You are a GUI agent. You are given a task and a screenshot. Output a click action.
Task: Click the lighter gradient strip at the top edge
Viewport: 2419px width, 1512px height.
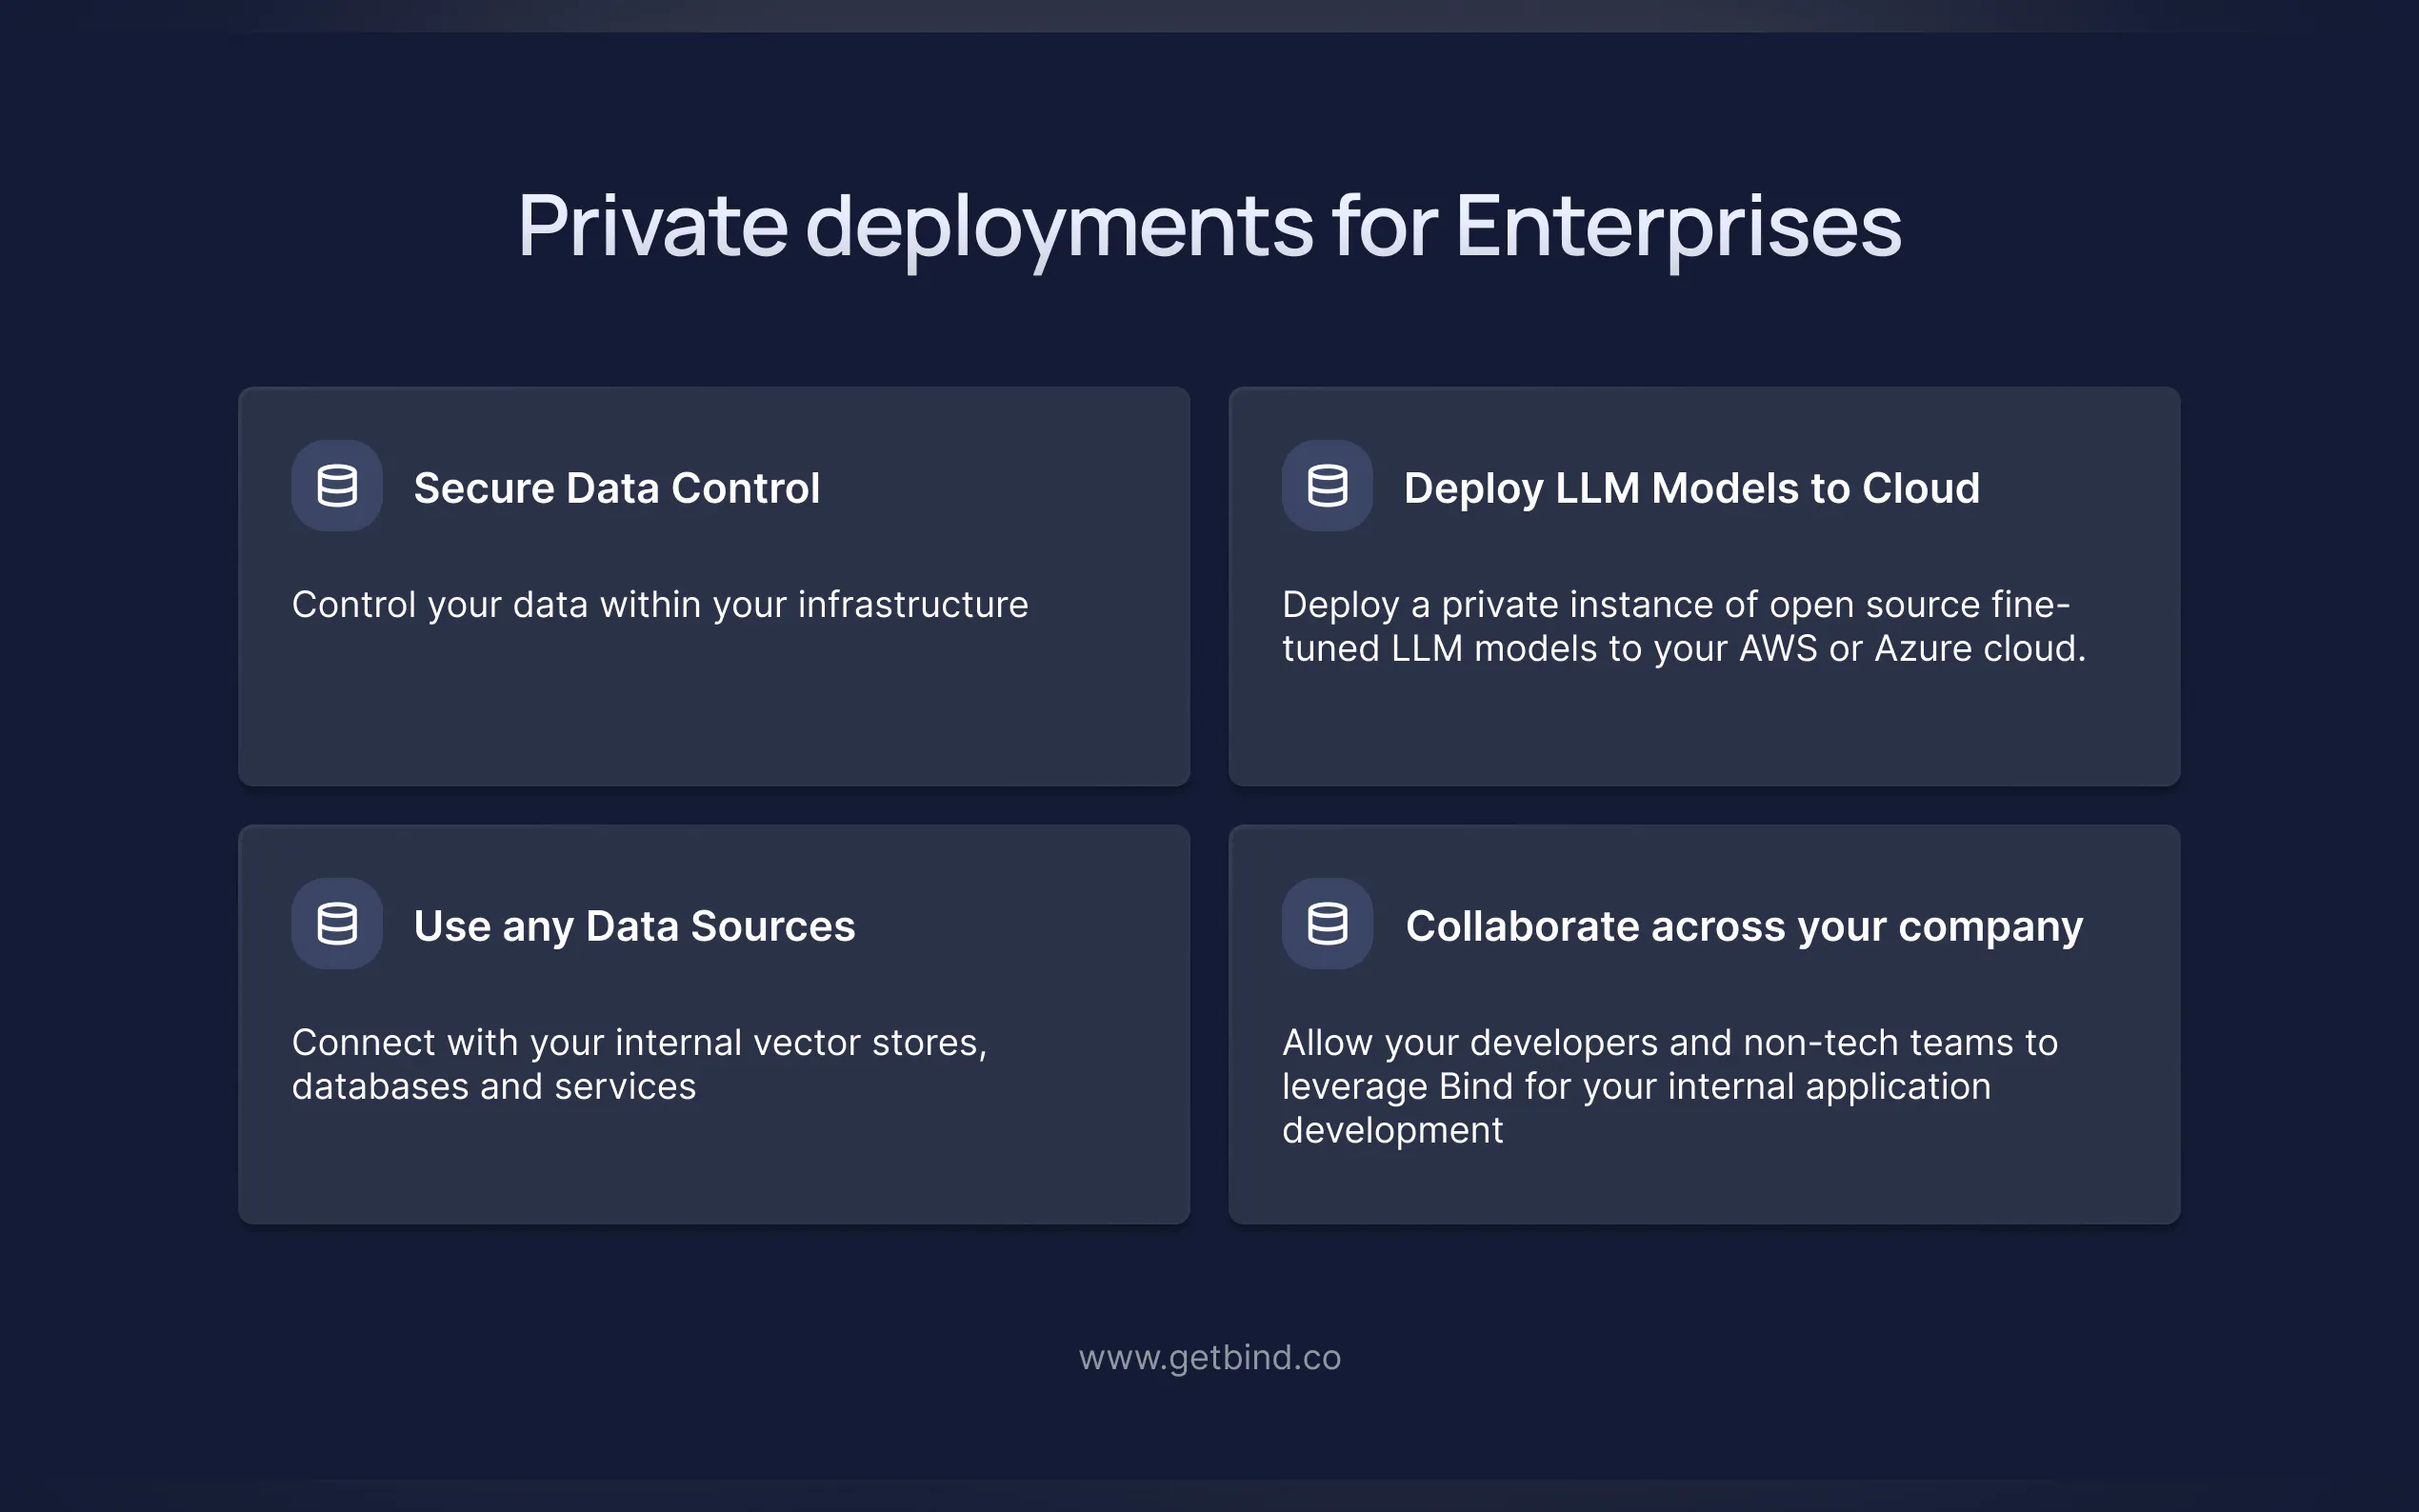tap(1209, 14)
